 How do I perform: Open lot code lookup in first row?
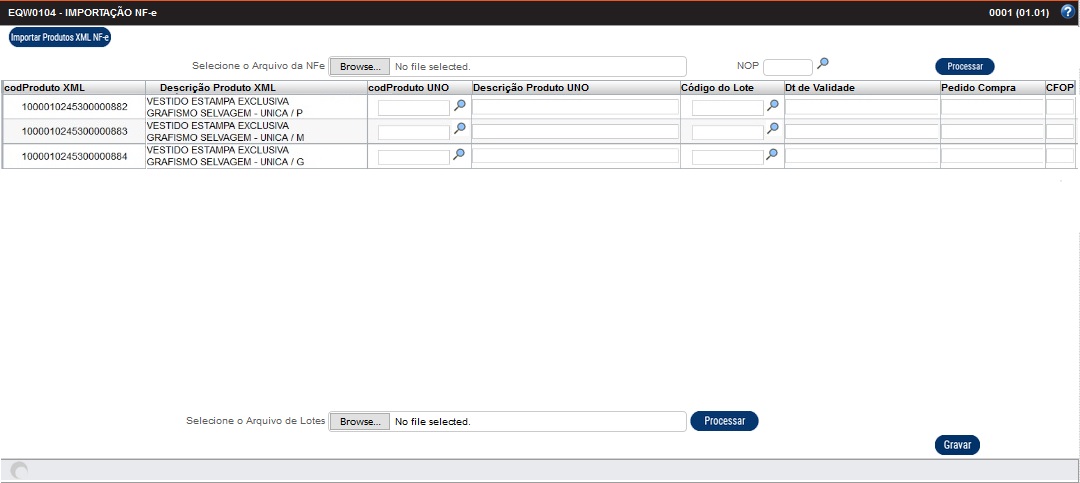point(773,105)
